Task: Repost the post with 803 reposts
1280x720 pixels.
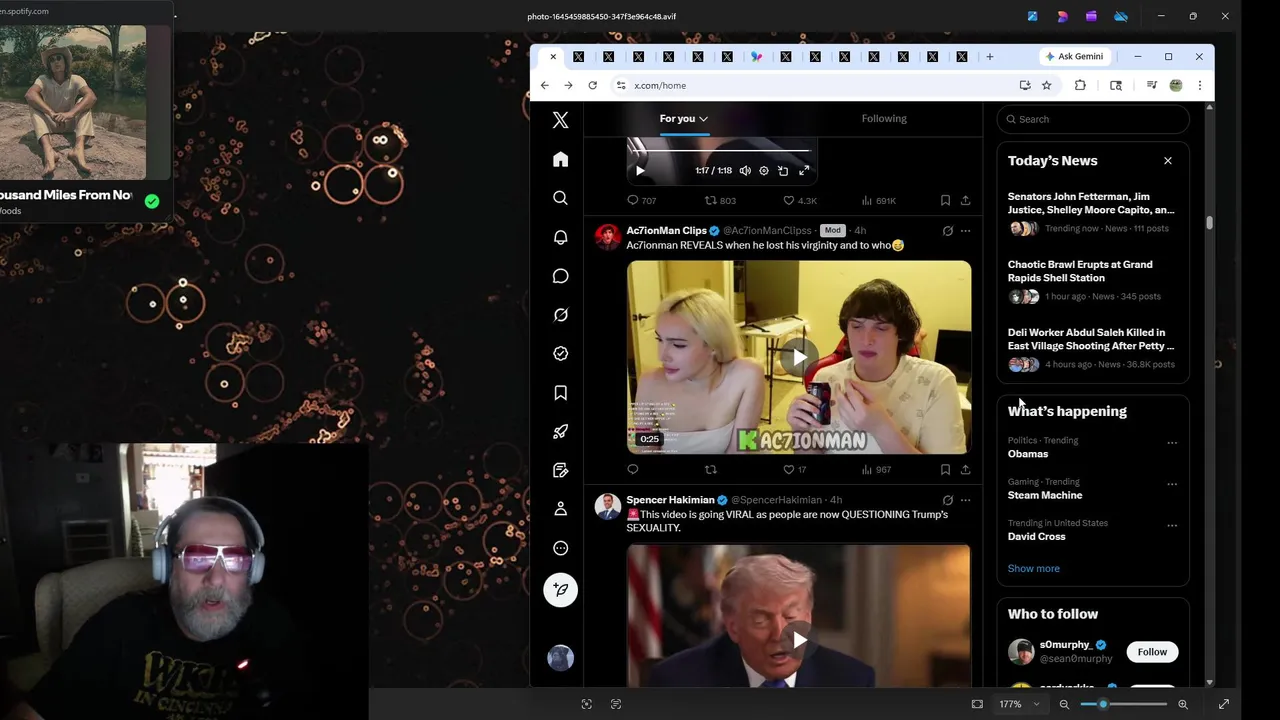Action: point(711,200)
